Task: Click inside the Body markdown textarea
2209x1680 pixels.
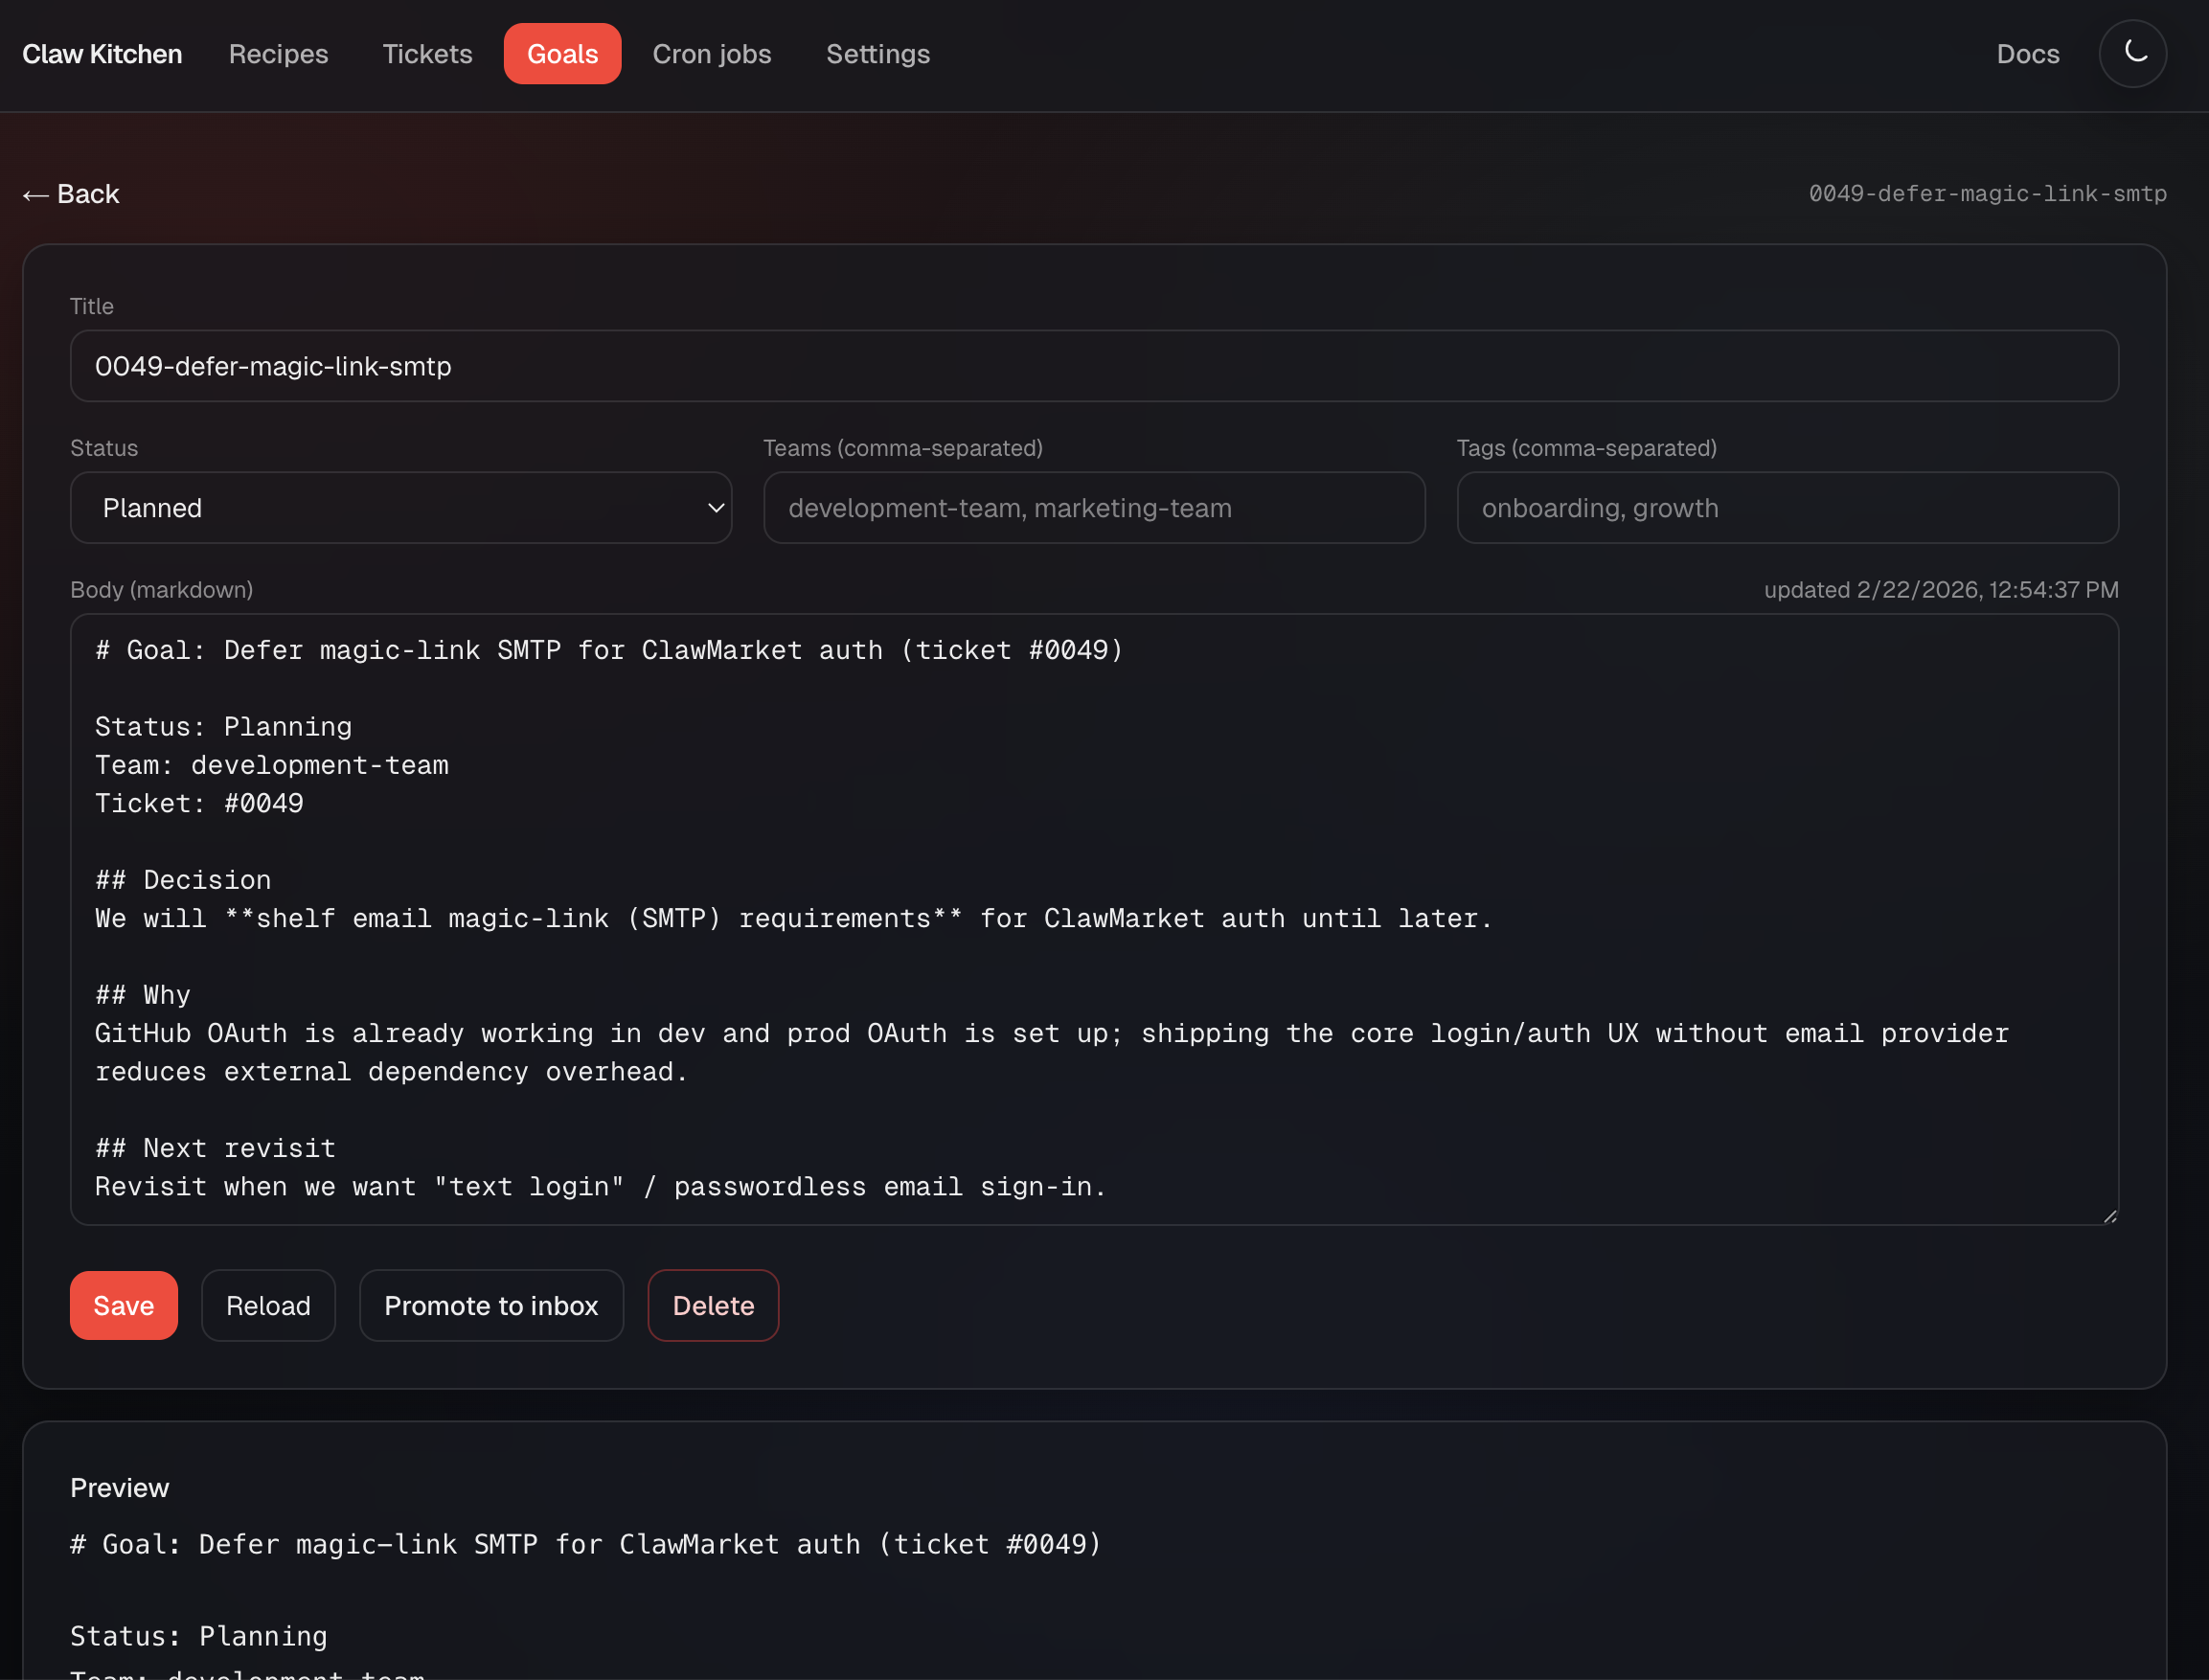Action: coord(1093,918)
